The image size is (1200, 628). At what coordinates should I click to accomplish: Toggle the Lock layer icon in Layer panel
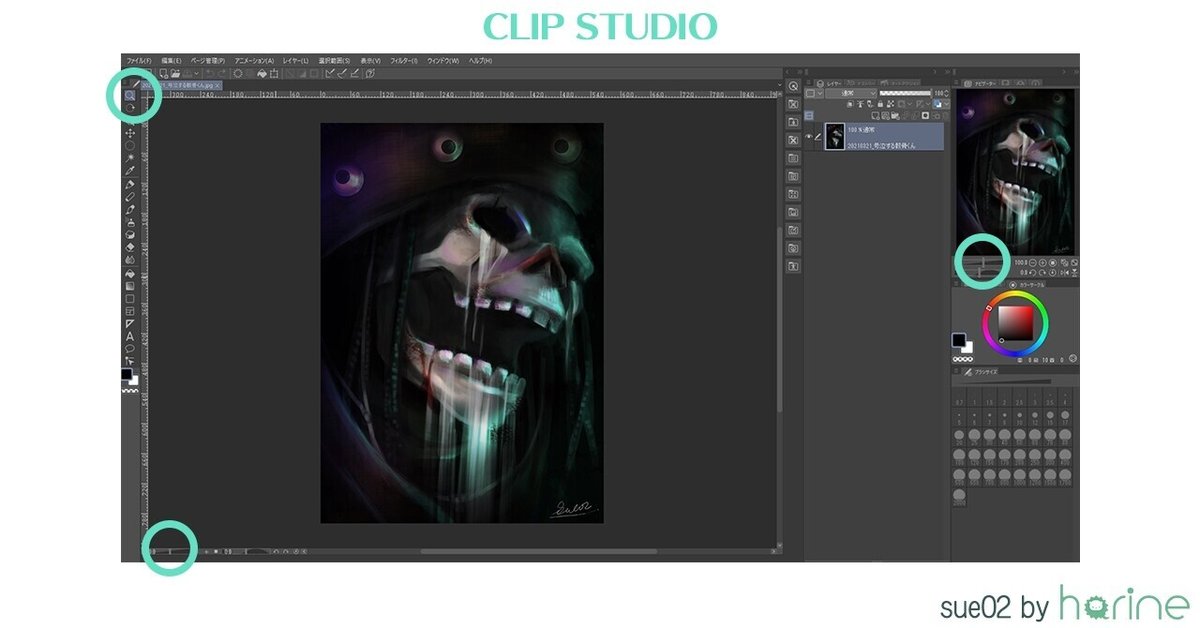[x=880, y=104]
